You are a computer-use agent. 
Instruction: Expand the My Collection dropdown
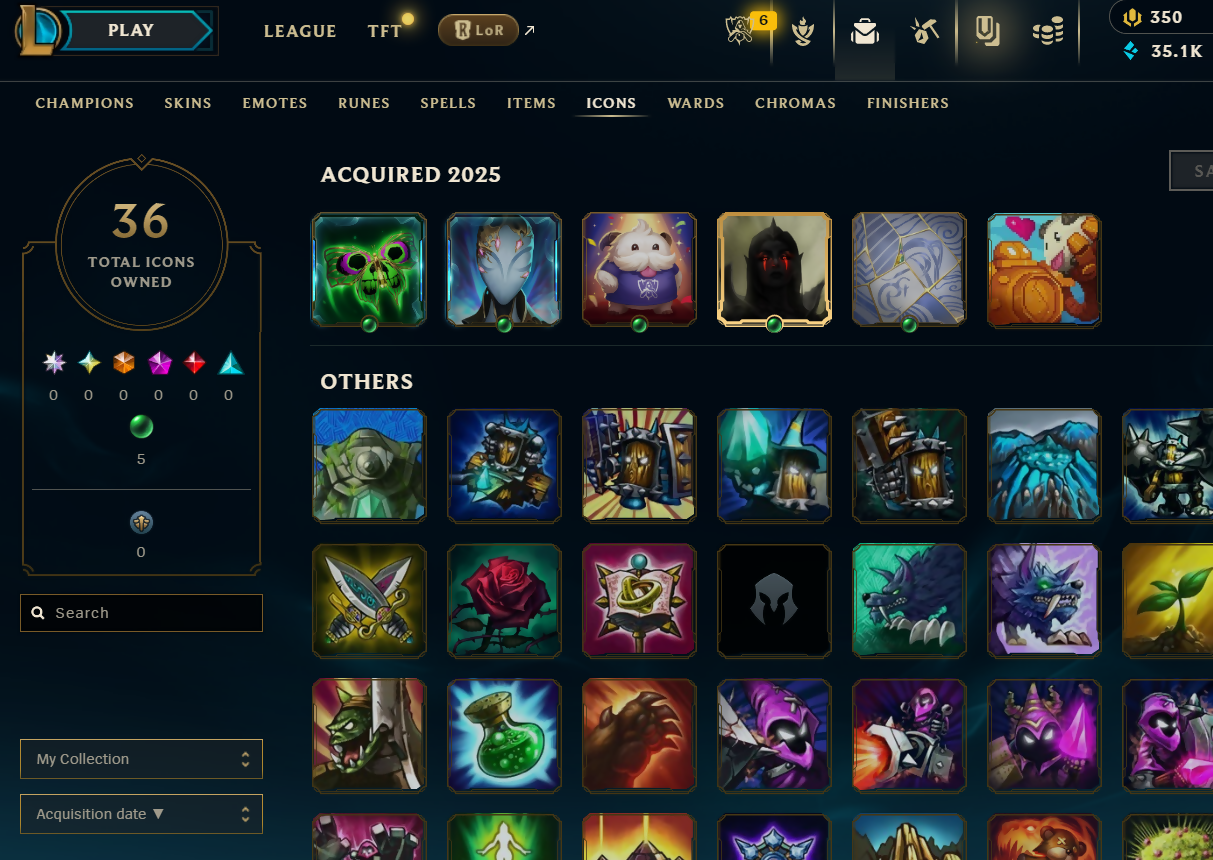pyautogui.click(x=141, y=759)
